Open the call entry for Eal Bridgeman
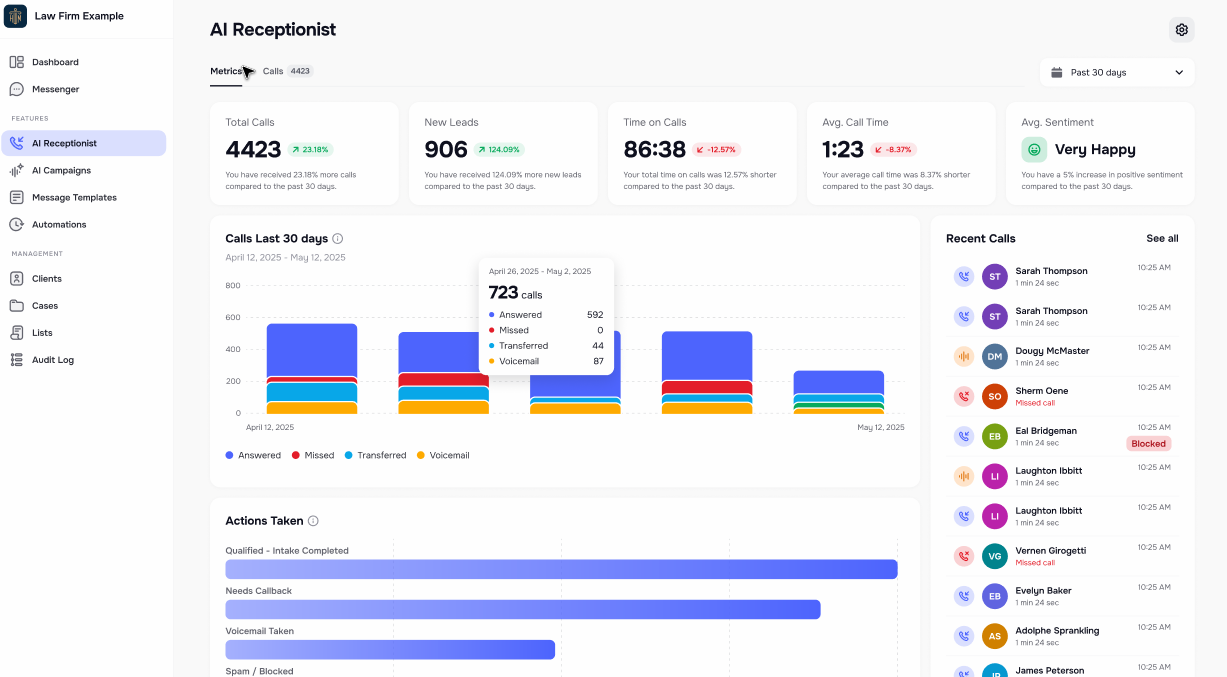This screenshot has height=677, width=1227. 1046,436
